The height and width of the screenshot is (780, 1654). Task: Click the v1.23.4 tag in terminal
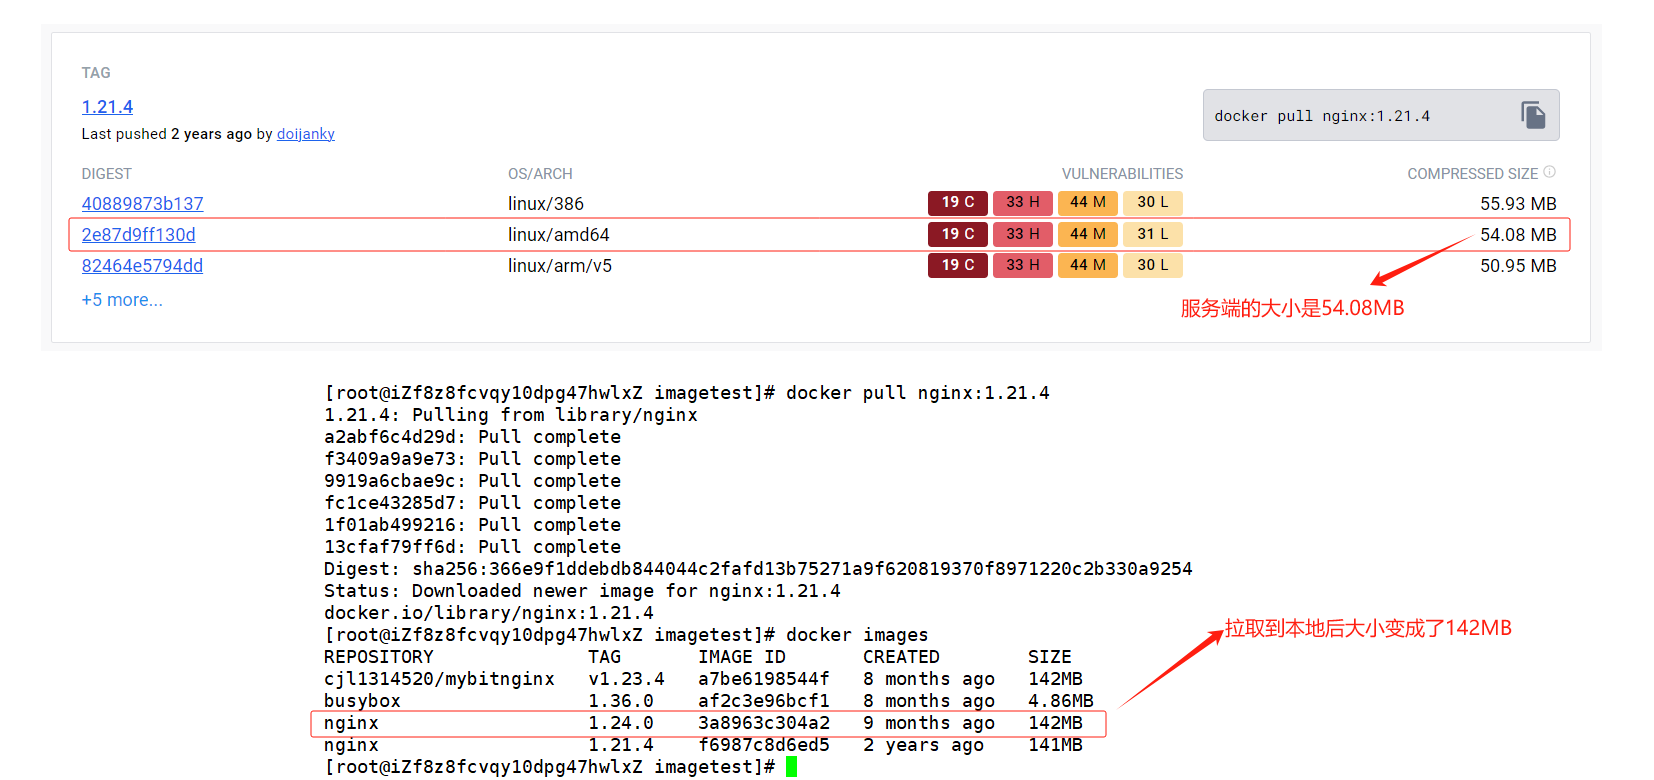(x=626, y=679)
